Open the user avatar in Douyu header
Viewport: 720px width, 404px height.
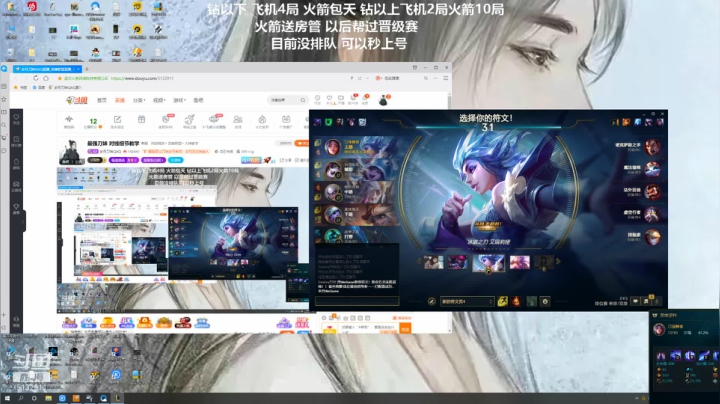(383, 100)
